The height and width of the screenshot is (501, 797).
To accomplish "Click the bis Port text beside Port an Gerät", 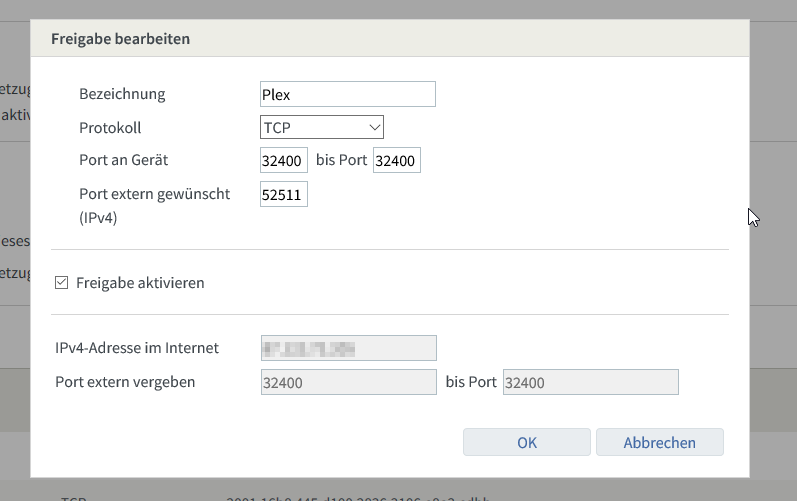I will (x=341, y=160).
